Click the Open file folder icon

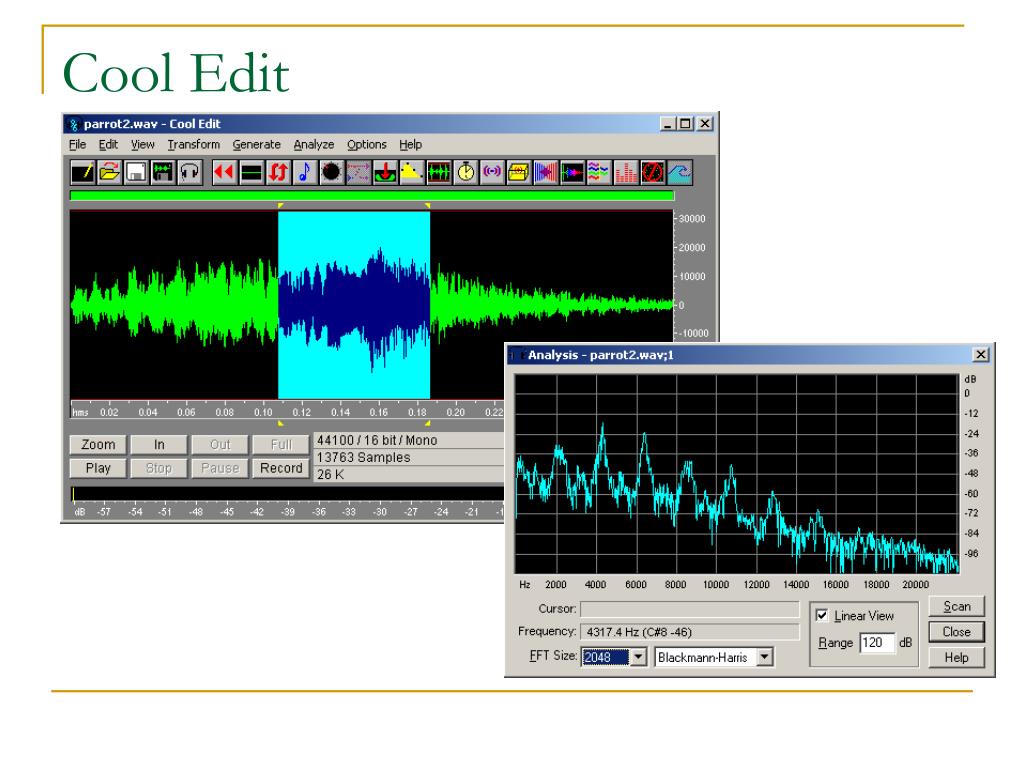[110, 172]
